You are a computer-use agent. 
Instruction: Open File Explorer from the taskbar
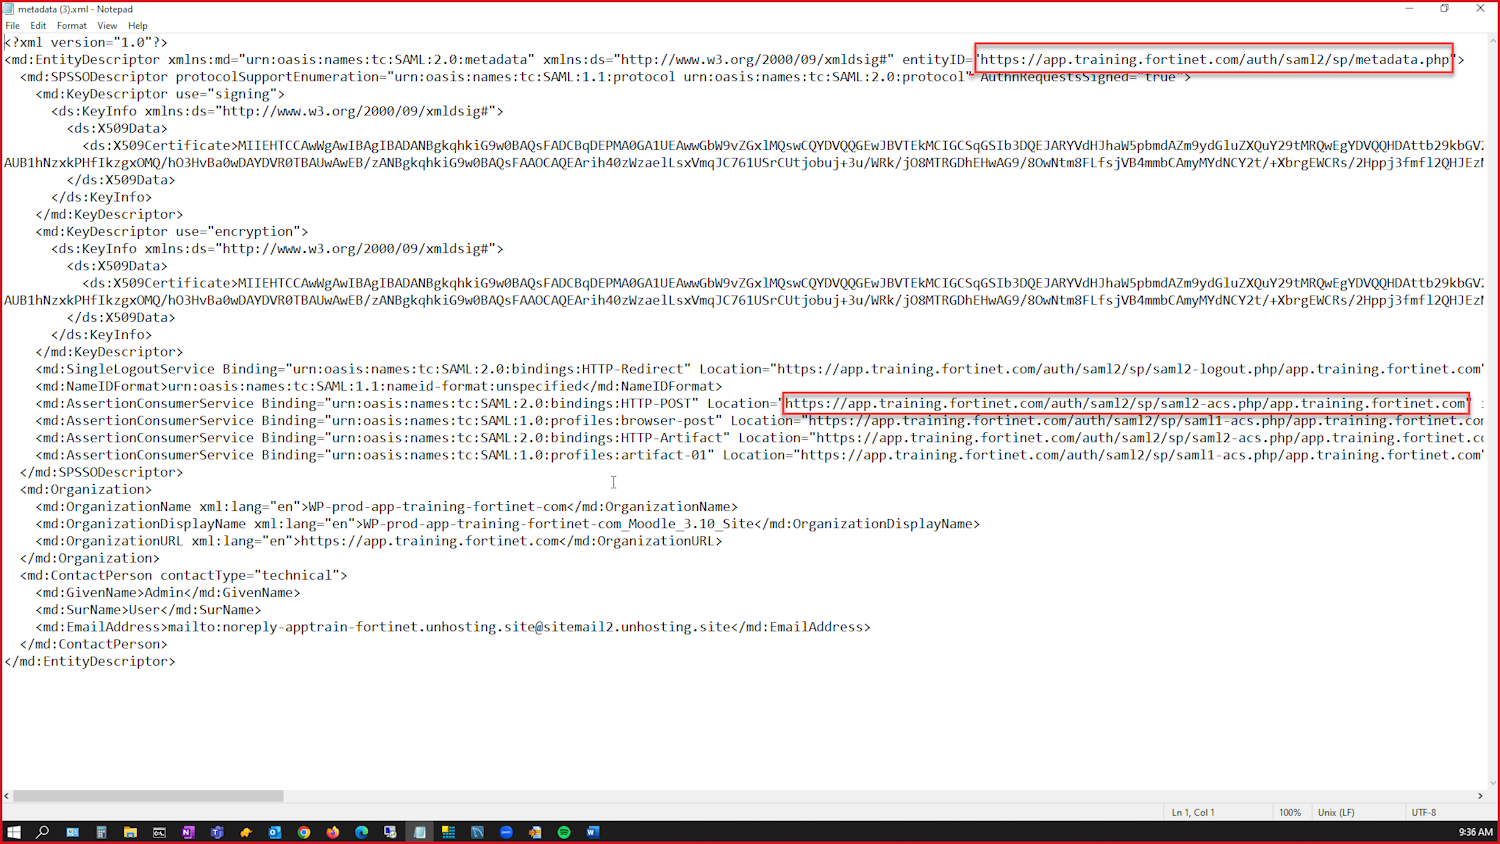tap(130, 831)
